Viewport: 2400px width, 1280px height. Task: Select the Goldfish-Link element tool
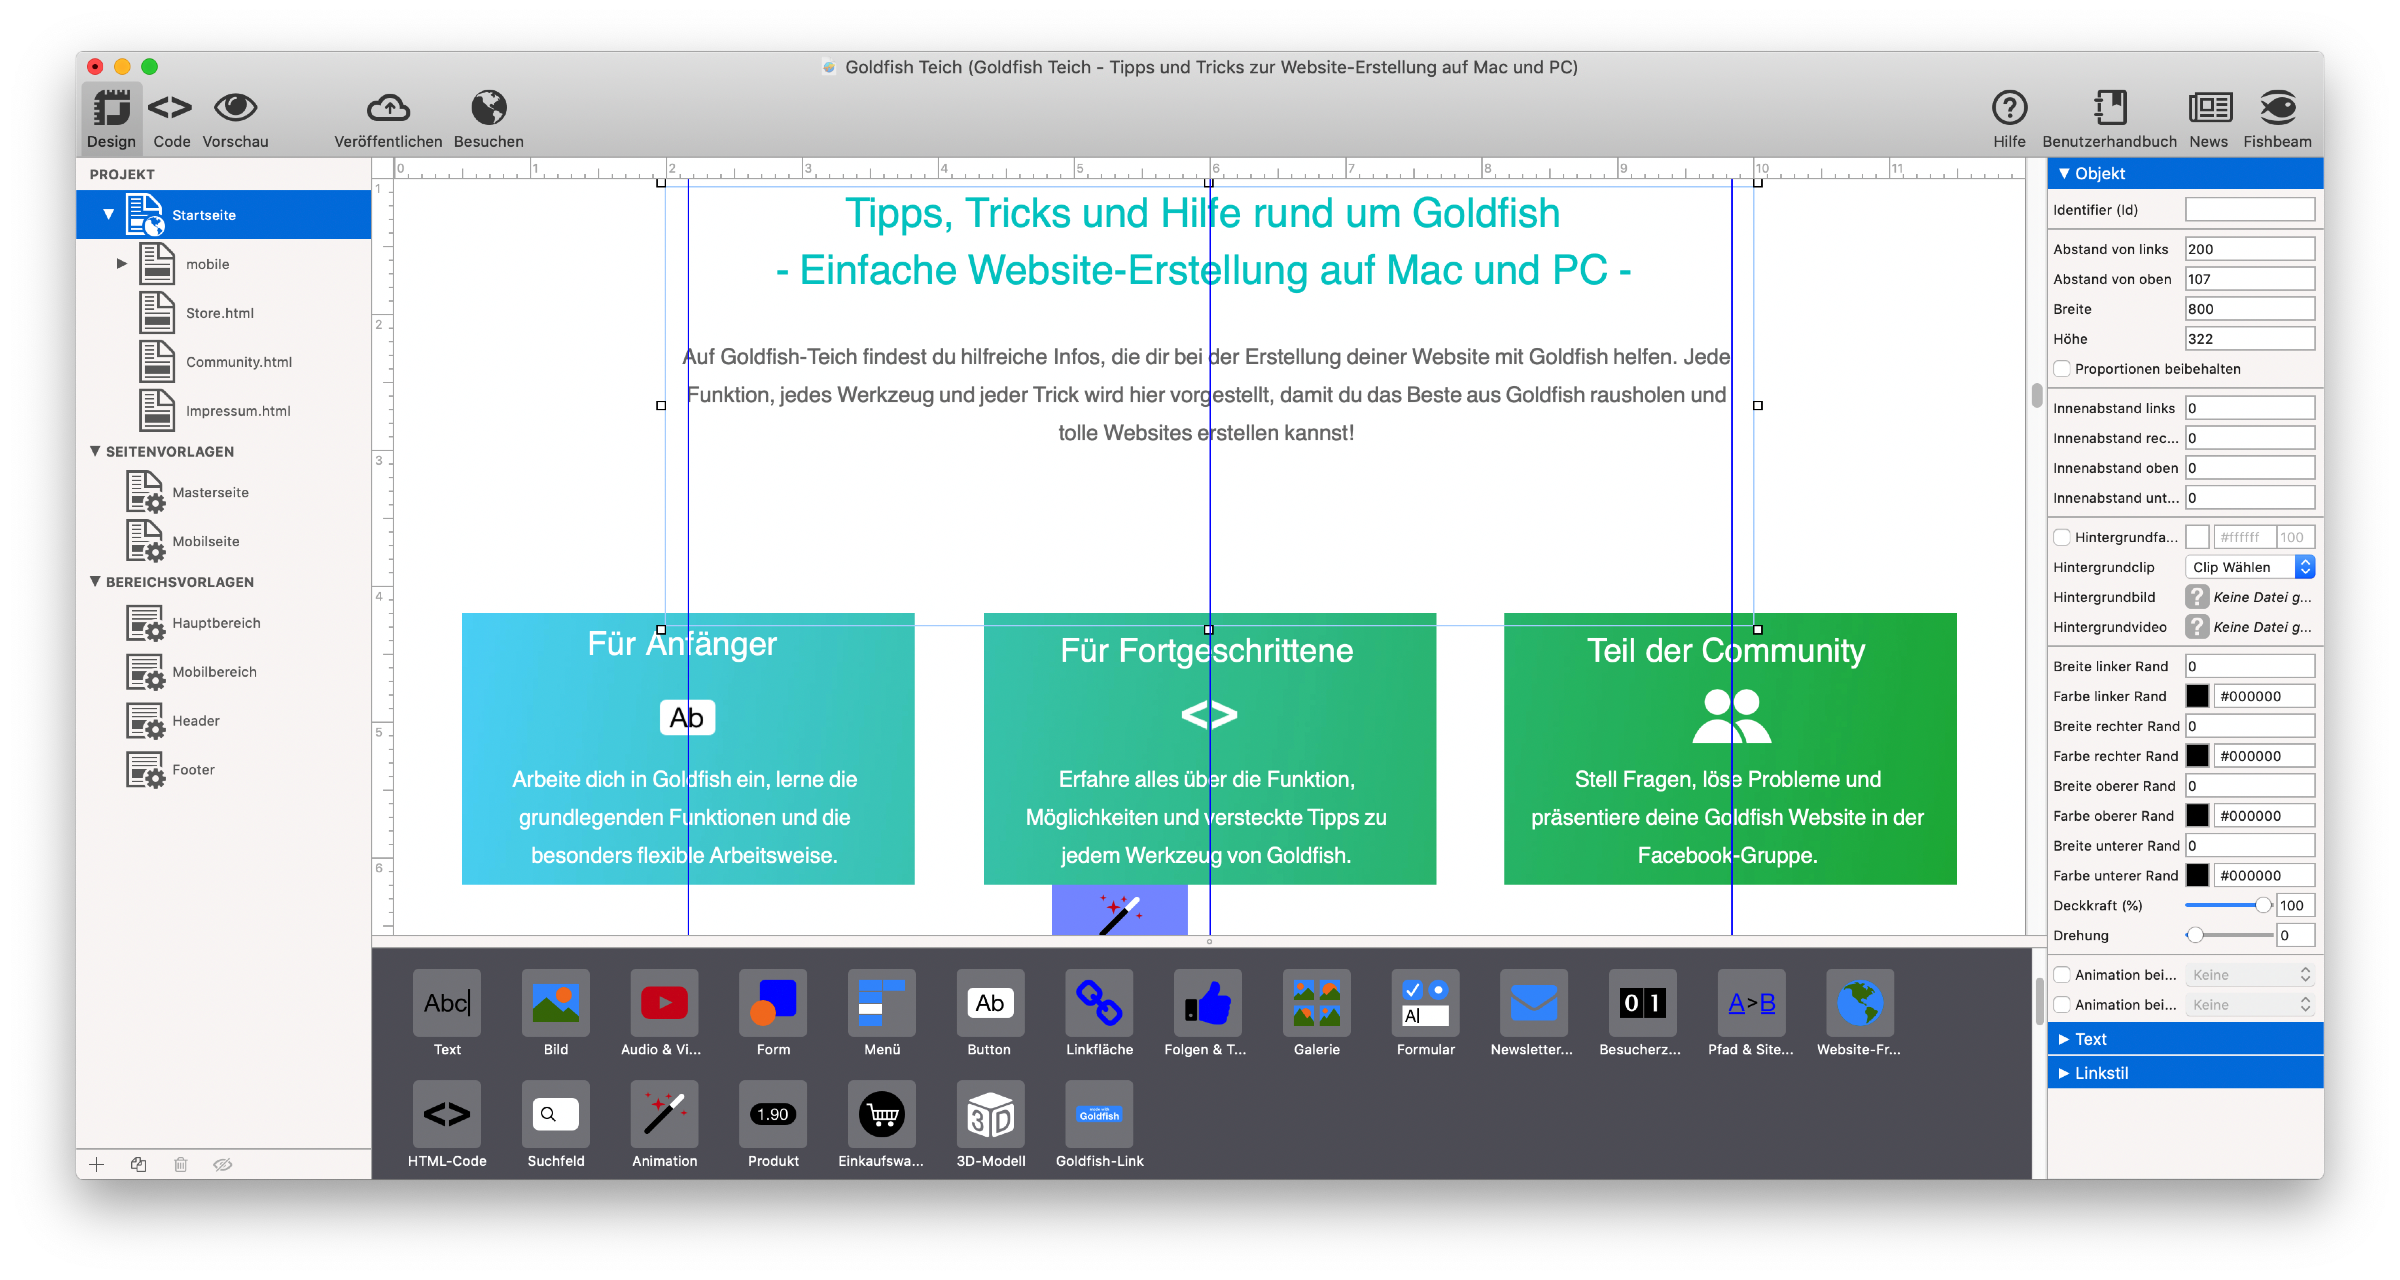pyautogui.click(x=1099, y=1125)
